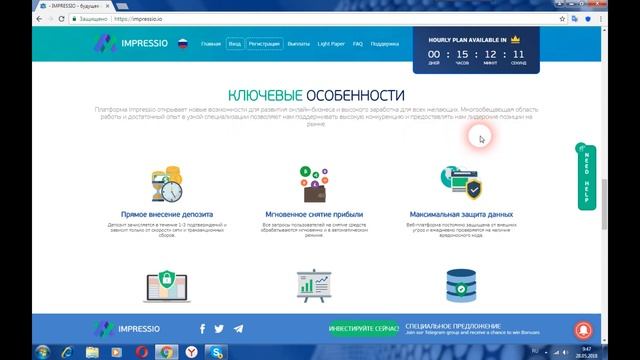The image size is (640, 360).
Task: Open a new browser tab
Action: point(122,6)
